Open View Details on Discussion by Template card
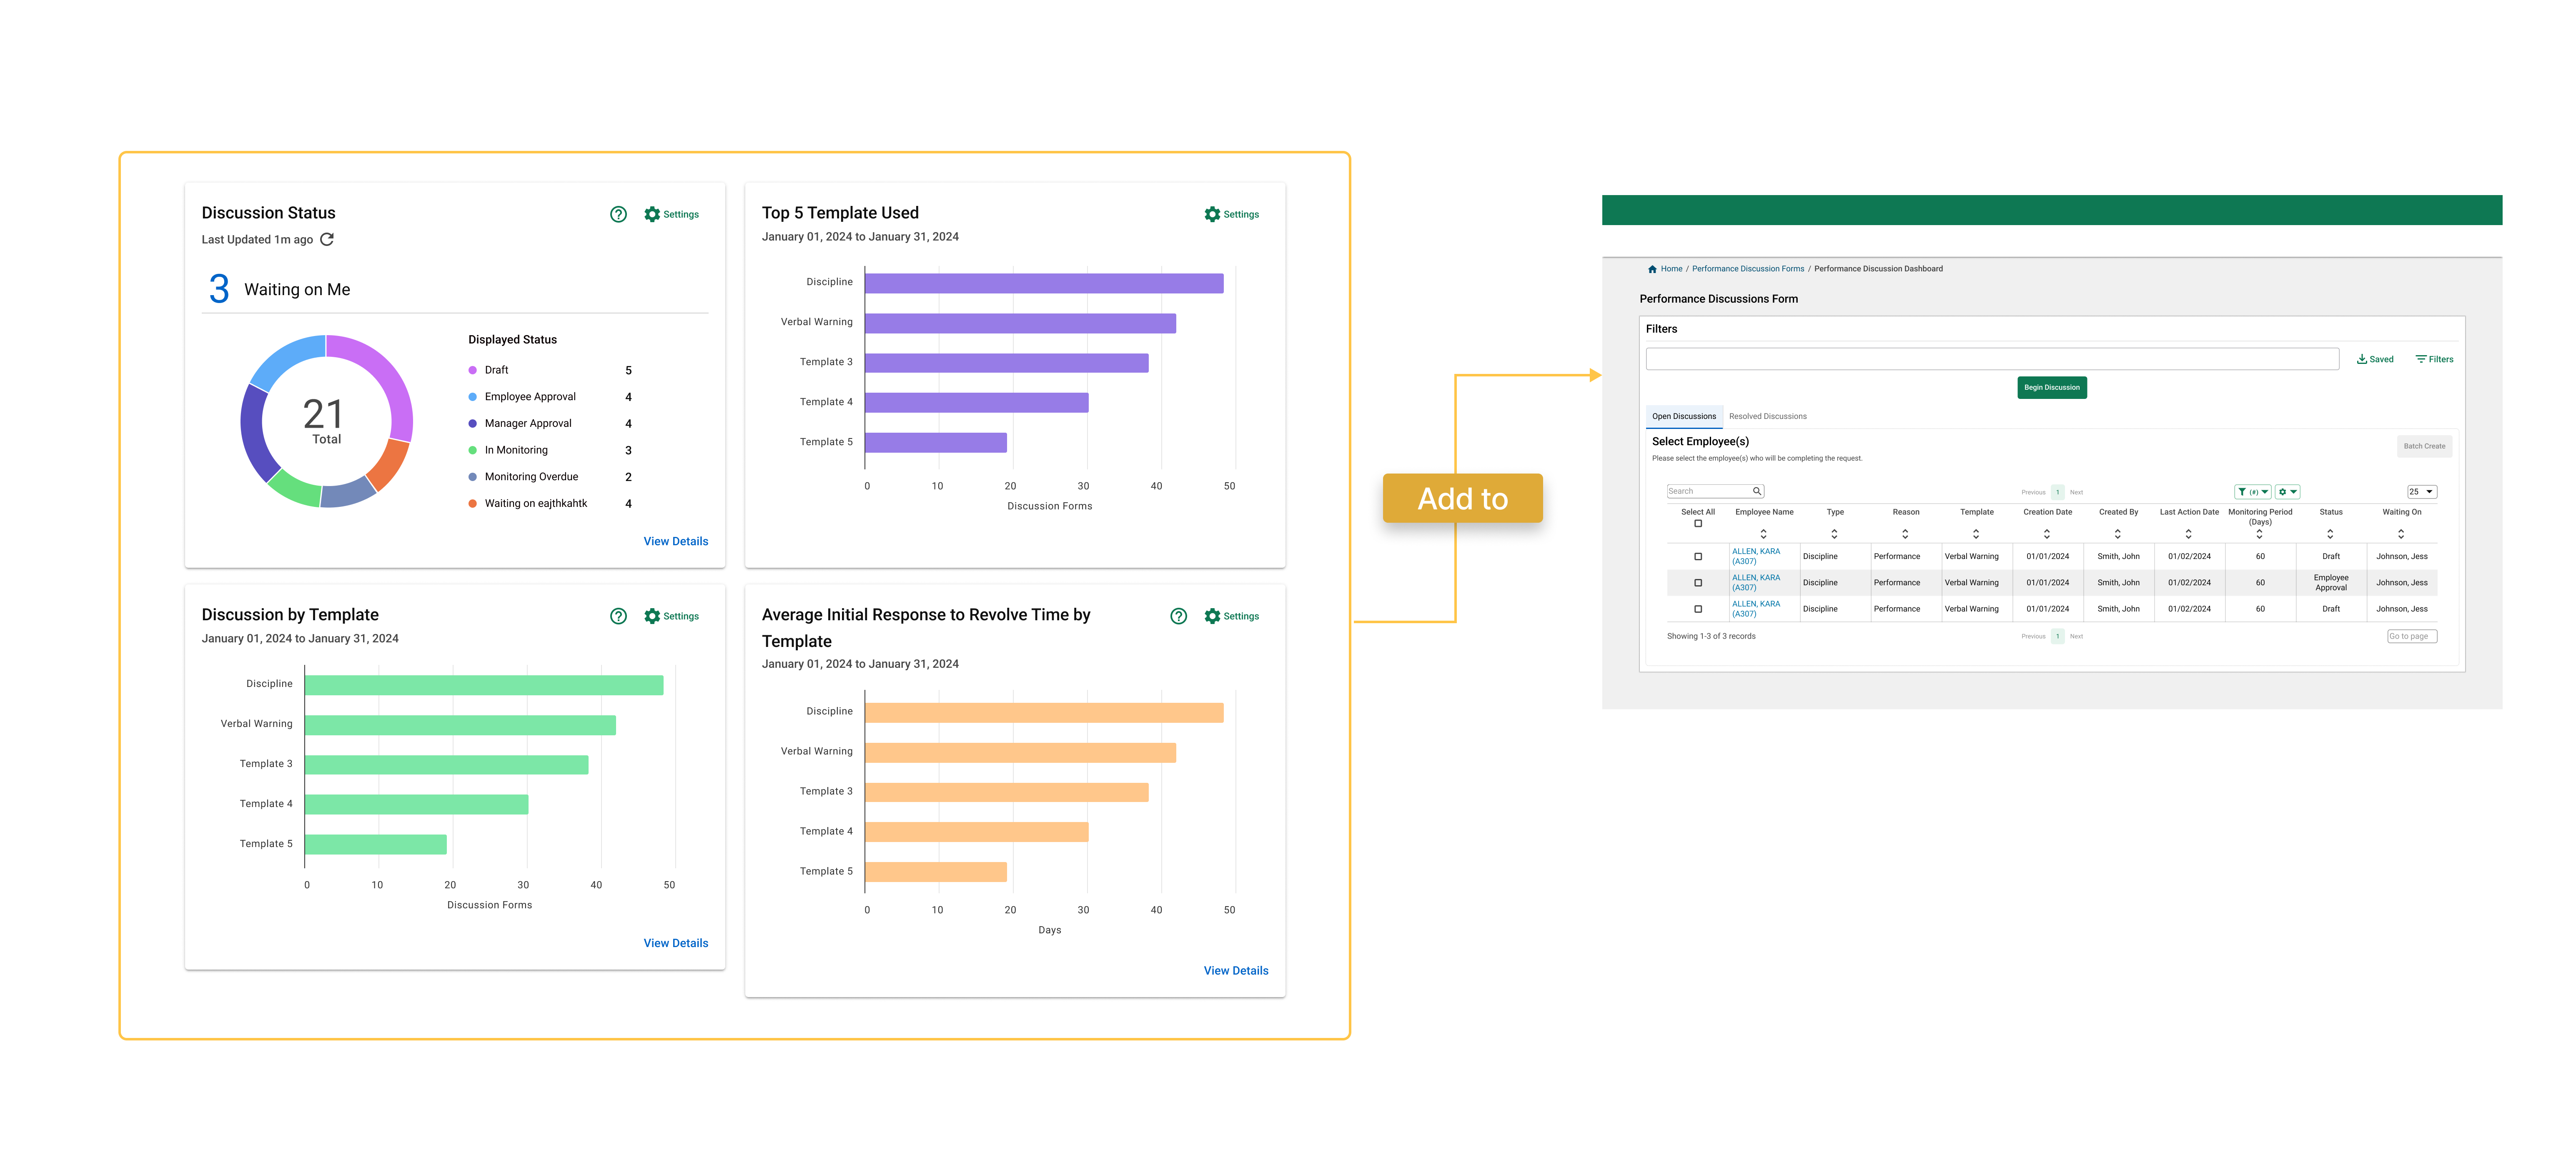Viewport: 2576px width, 1173px height. (x=676, y=943)
